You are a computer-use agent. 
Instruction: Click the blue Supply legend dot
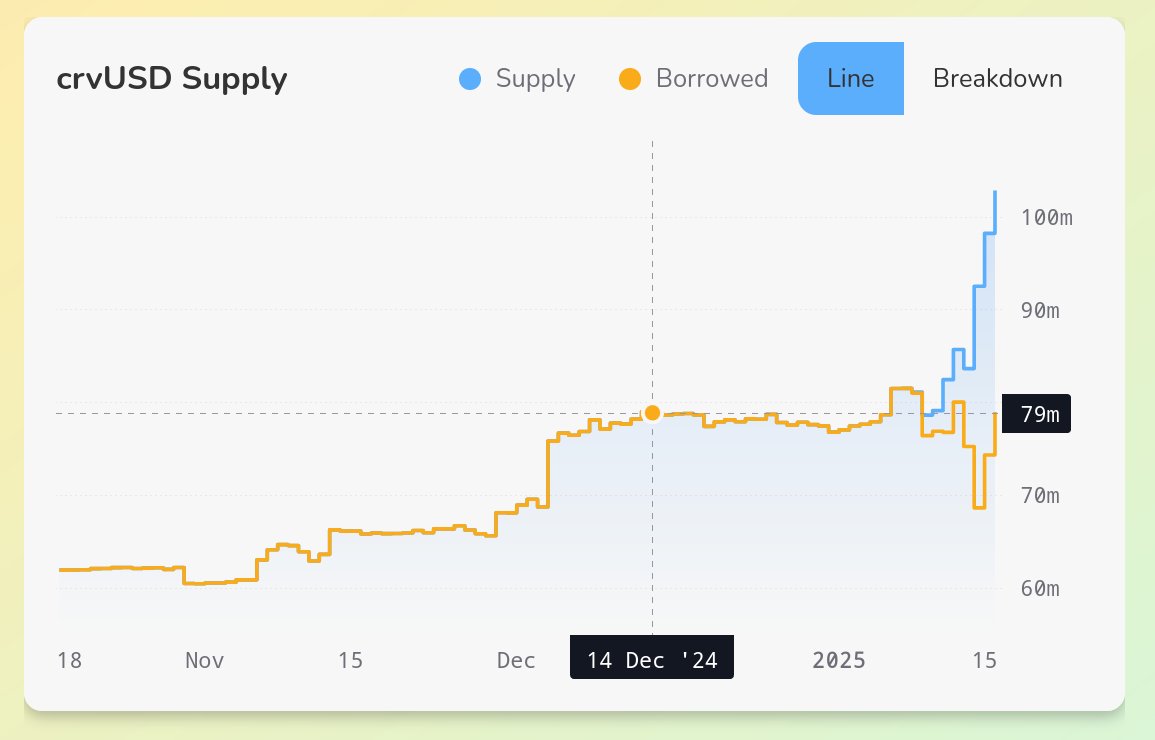470,79
